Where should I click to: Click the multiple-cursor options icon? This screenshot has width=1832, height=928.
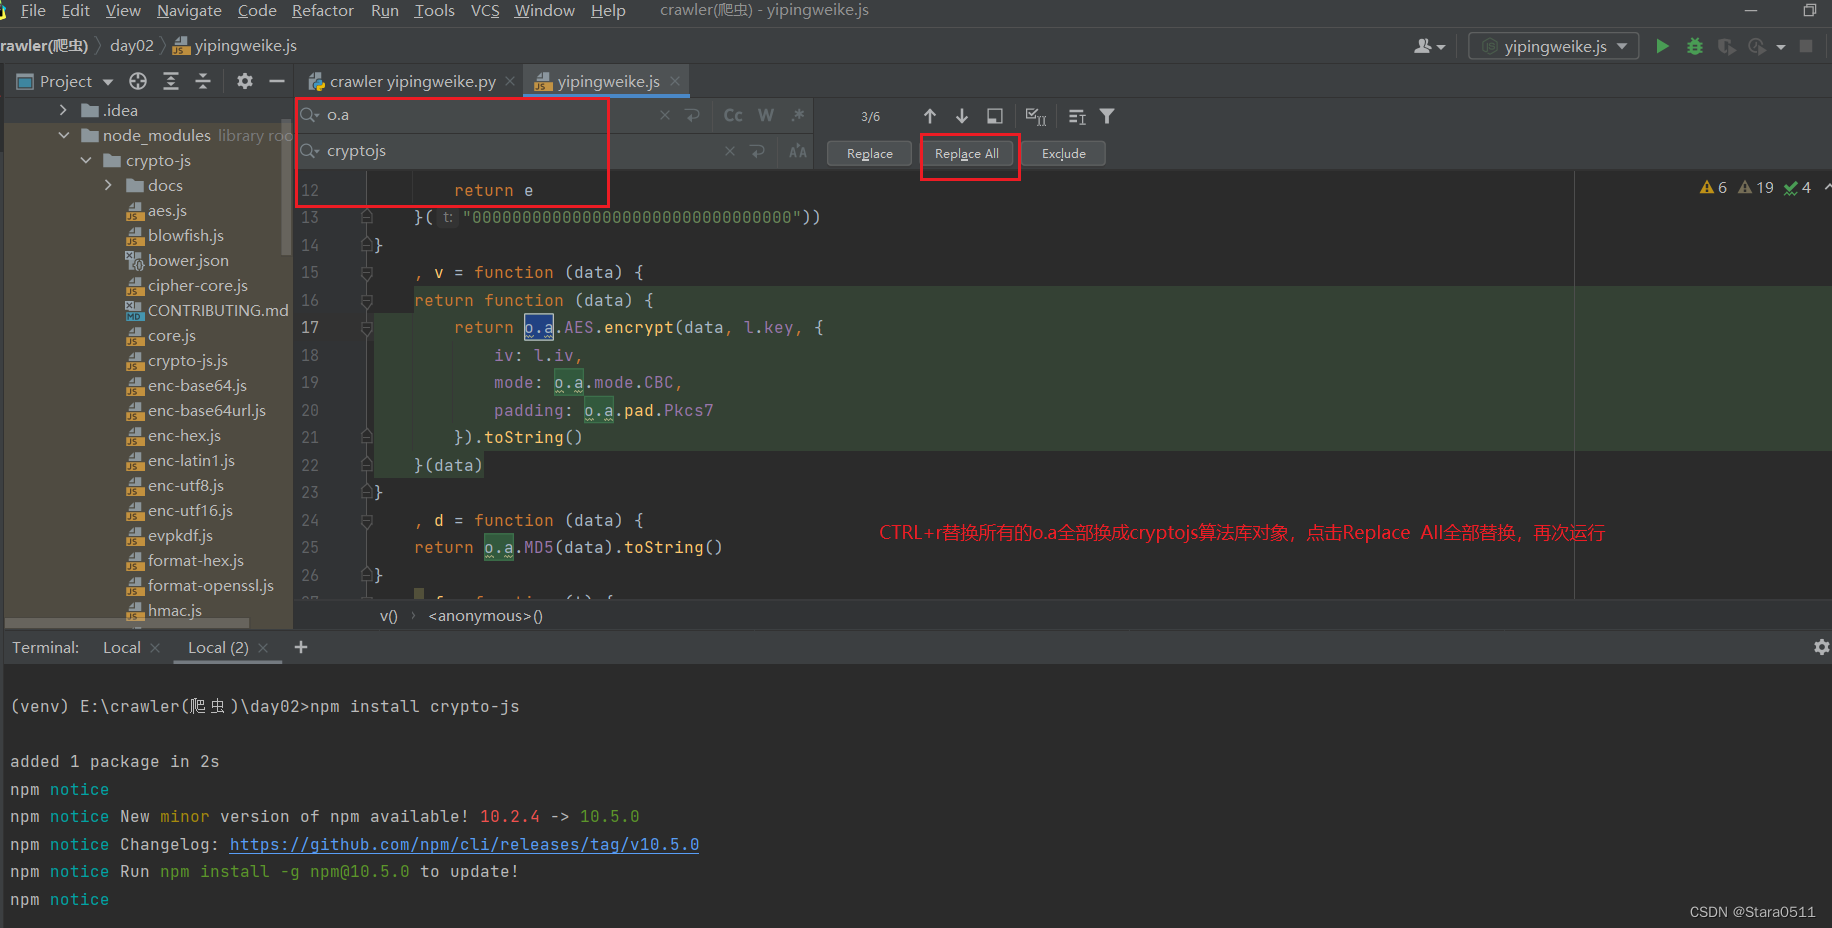point(1077,116)
